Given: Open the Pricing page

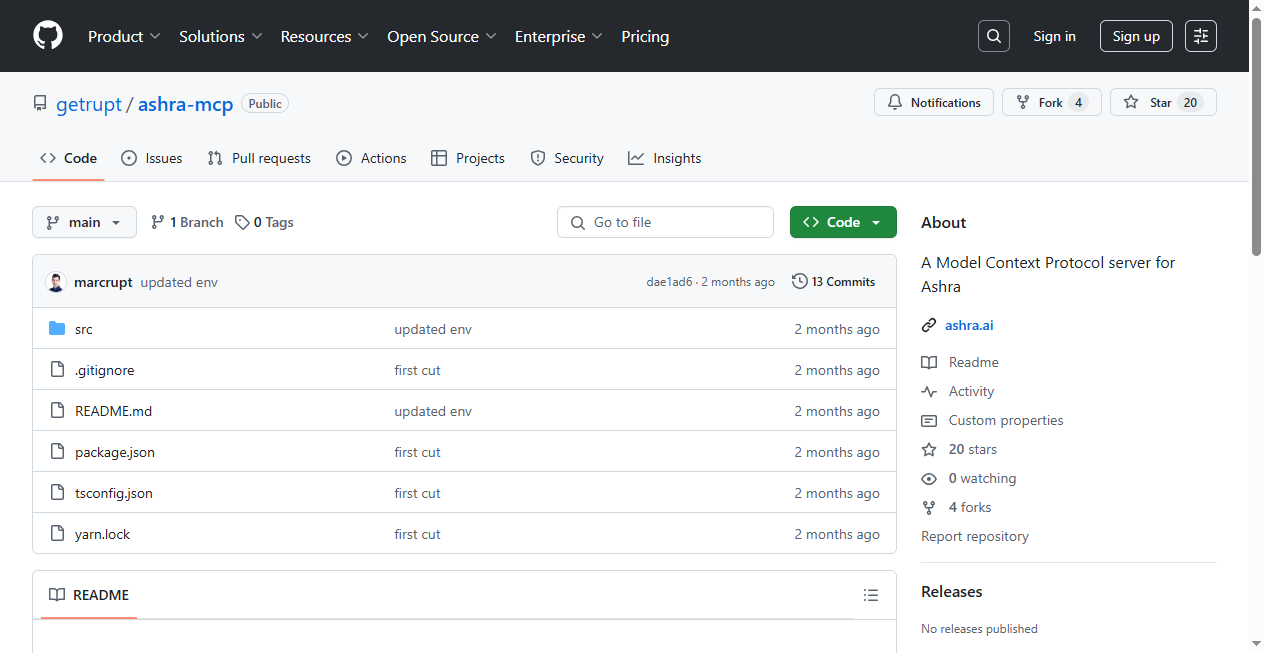Looking at the screenshot, I should point(645,36).
